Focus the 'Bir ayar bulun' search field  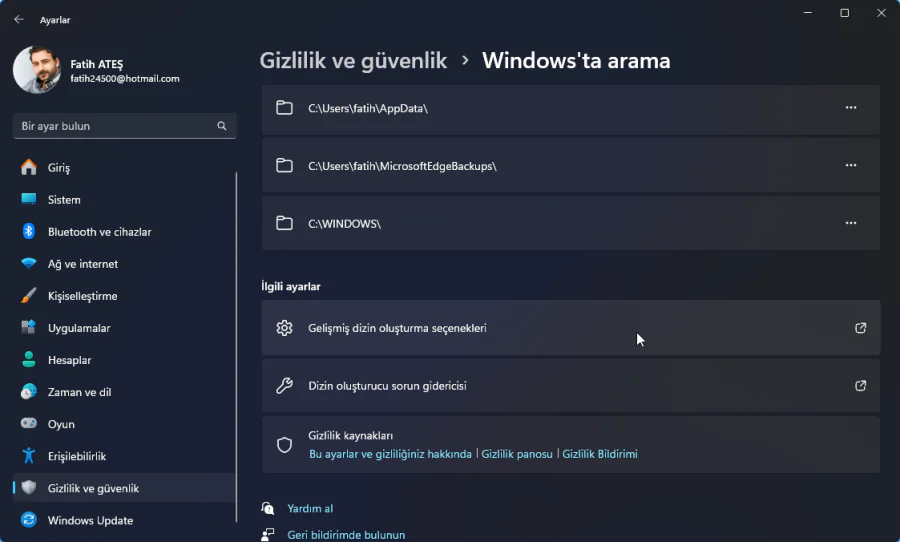(x=125, y=126)
